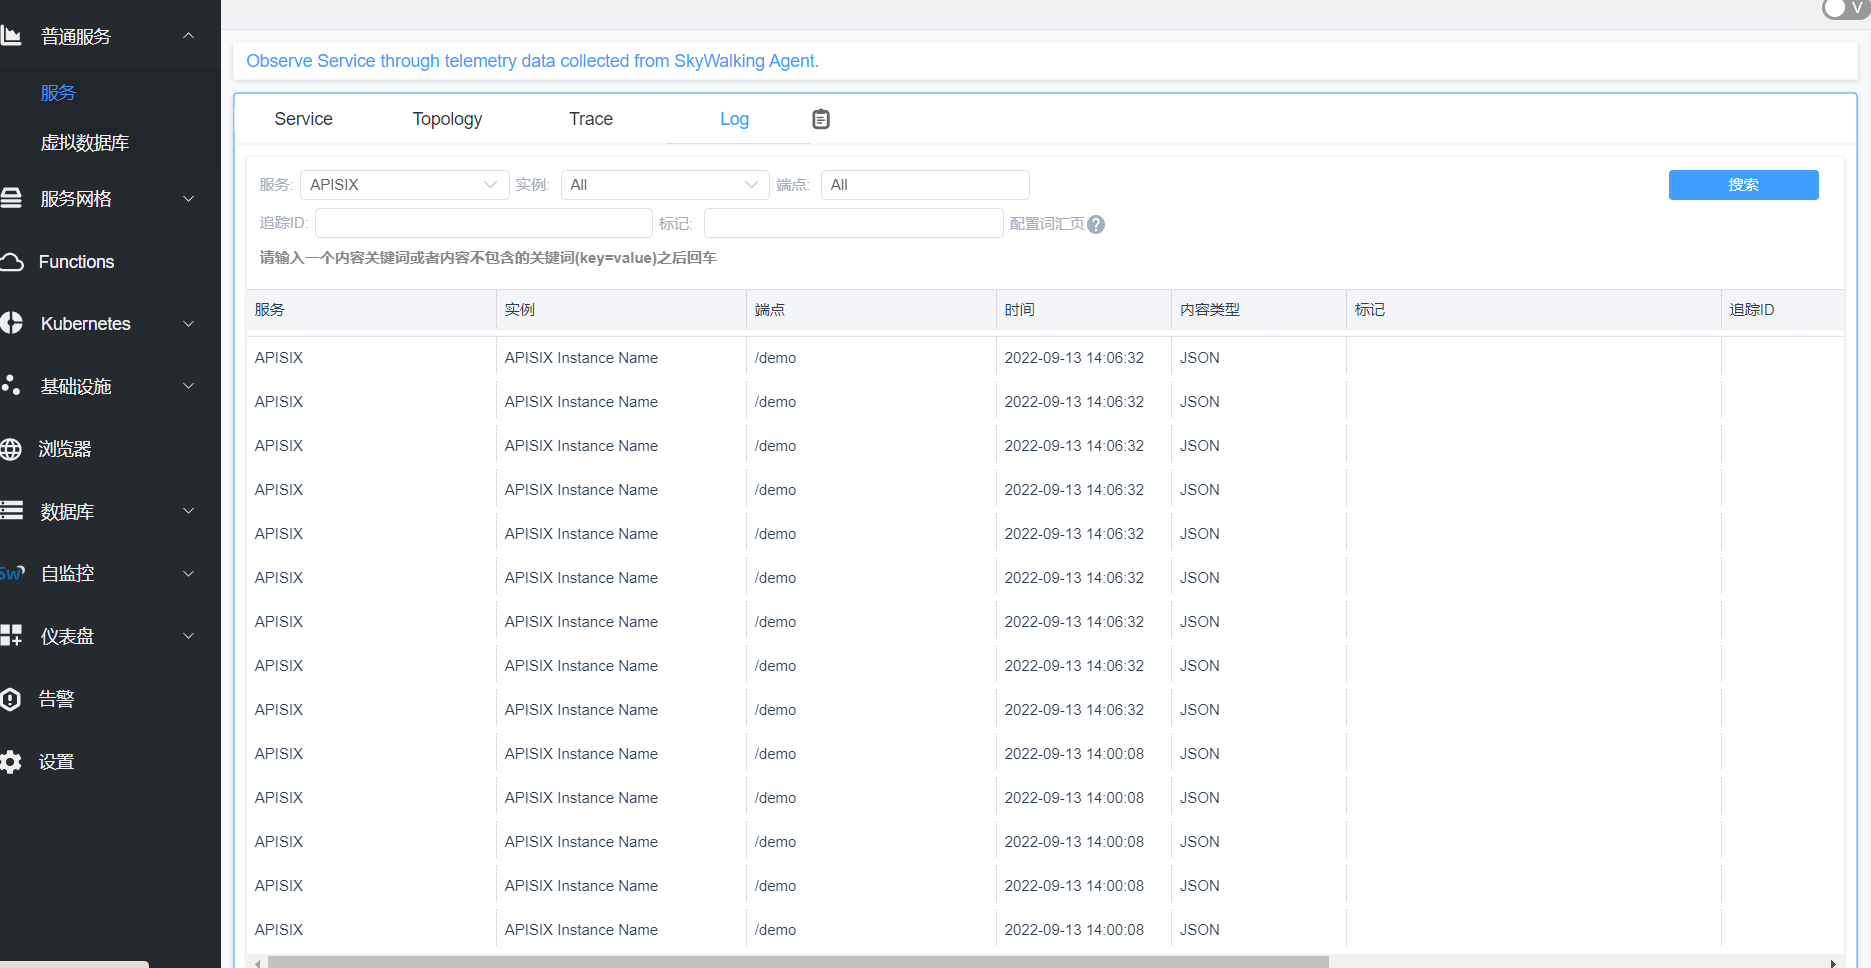1871x968 pixels.
Task: Expand the Kubernetes menu chevron
Action: tap(188, 323)
